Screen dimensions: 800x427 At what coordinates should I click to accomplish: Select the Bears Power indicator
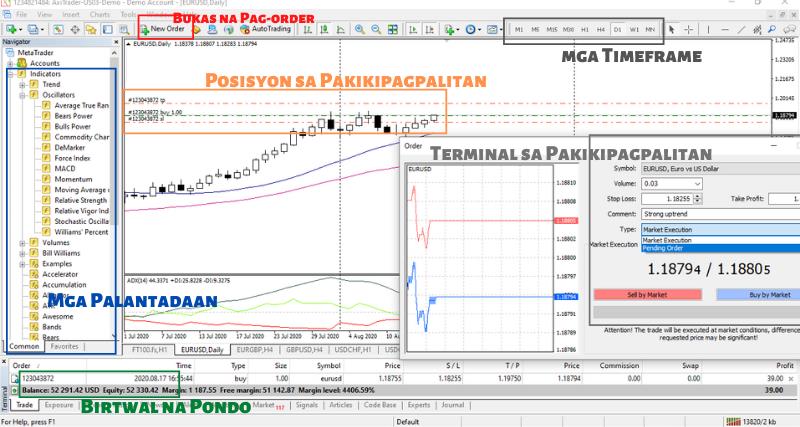coord(73,116)
